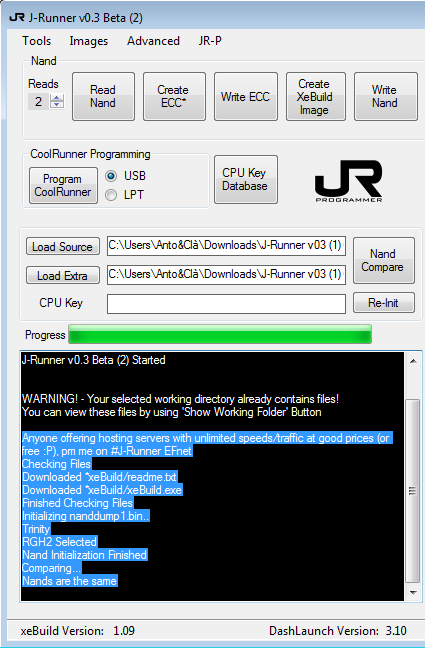Click 'Downloaded *xeBuild/xeBuild.exe' log line
Viewport: 425px width, 648px height.
(102, 490)
